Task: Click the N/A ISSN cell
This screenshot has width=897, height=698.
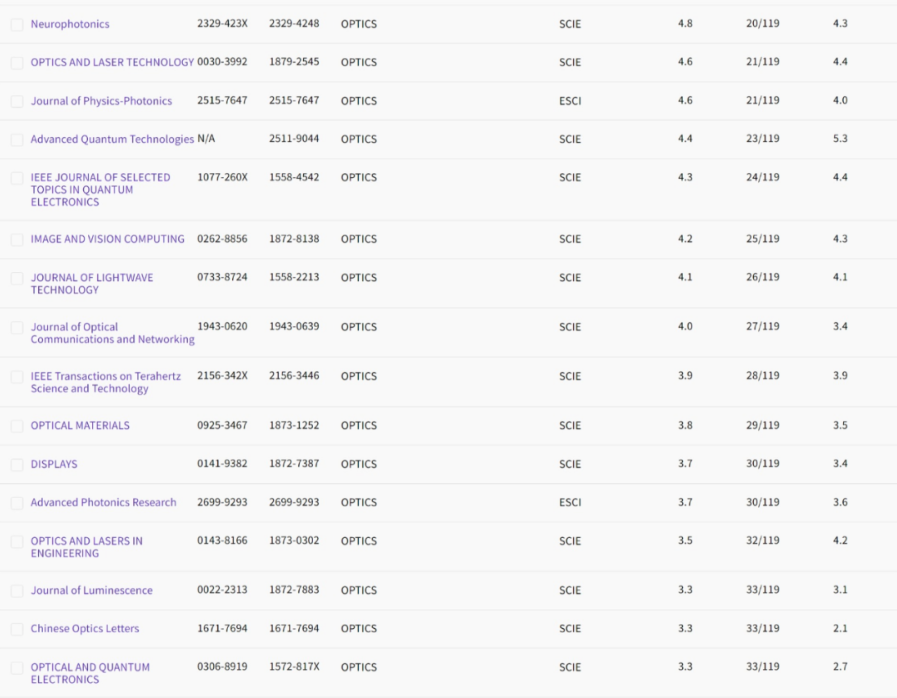Action: click(x=206, y=138)
